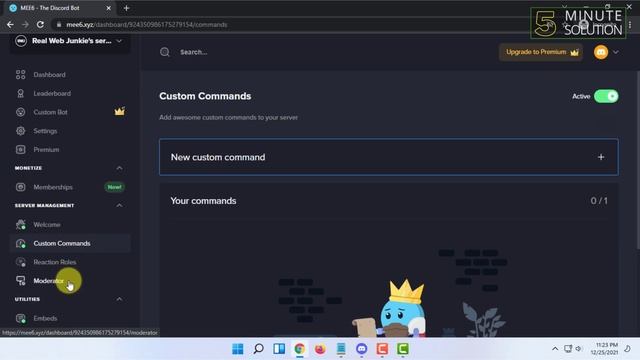The height and width of the screenshot is (360, 640).
Task: Open Custom Bot sidebar link
Action: (50, 112)
